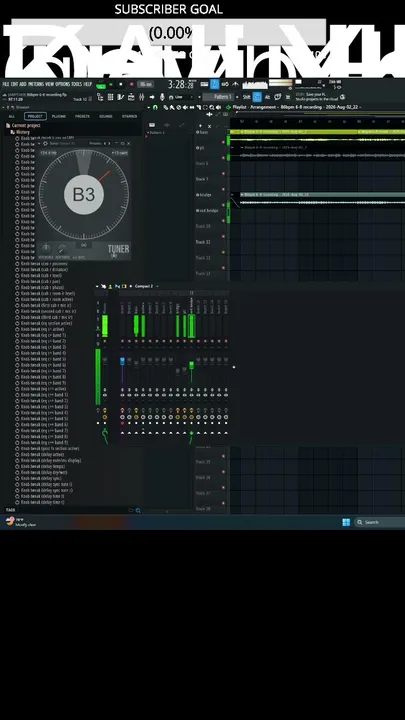Viewport: 405px width, 720px height.
Task: Start playback with the Play button
Action: (111, 84)
